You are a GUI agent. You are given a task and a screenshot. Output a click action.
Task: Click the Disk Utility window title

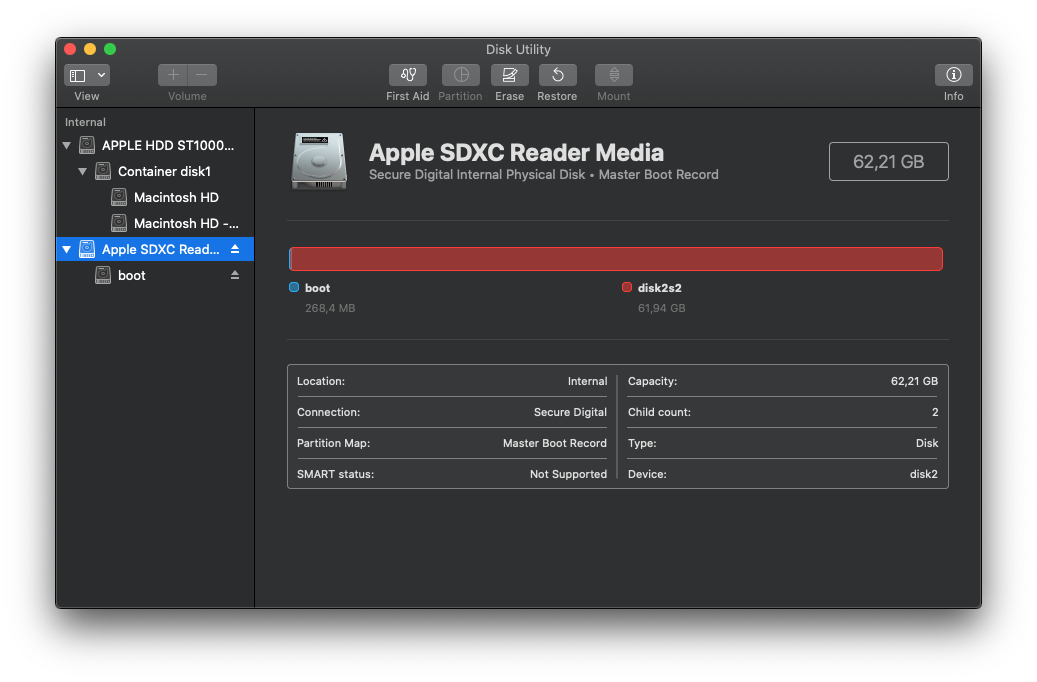point(518,50)
